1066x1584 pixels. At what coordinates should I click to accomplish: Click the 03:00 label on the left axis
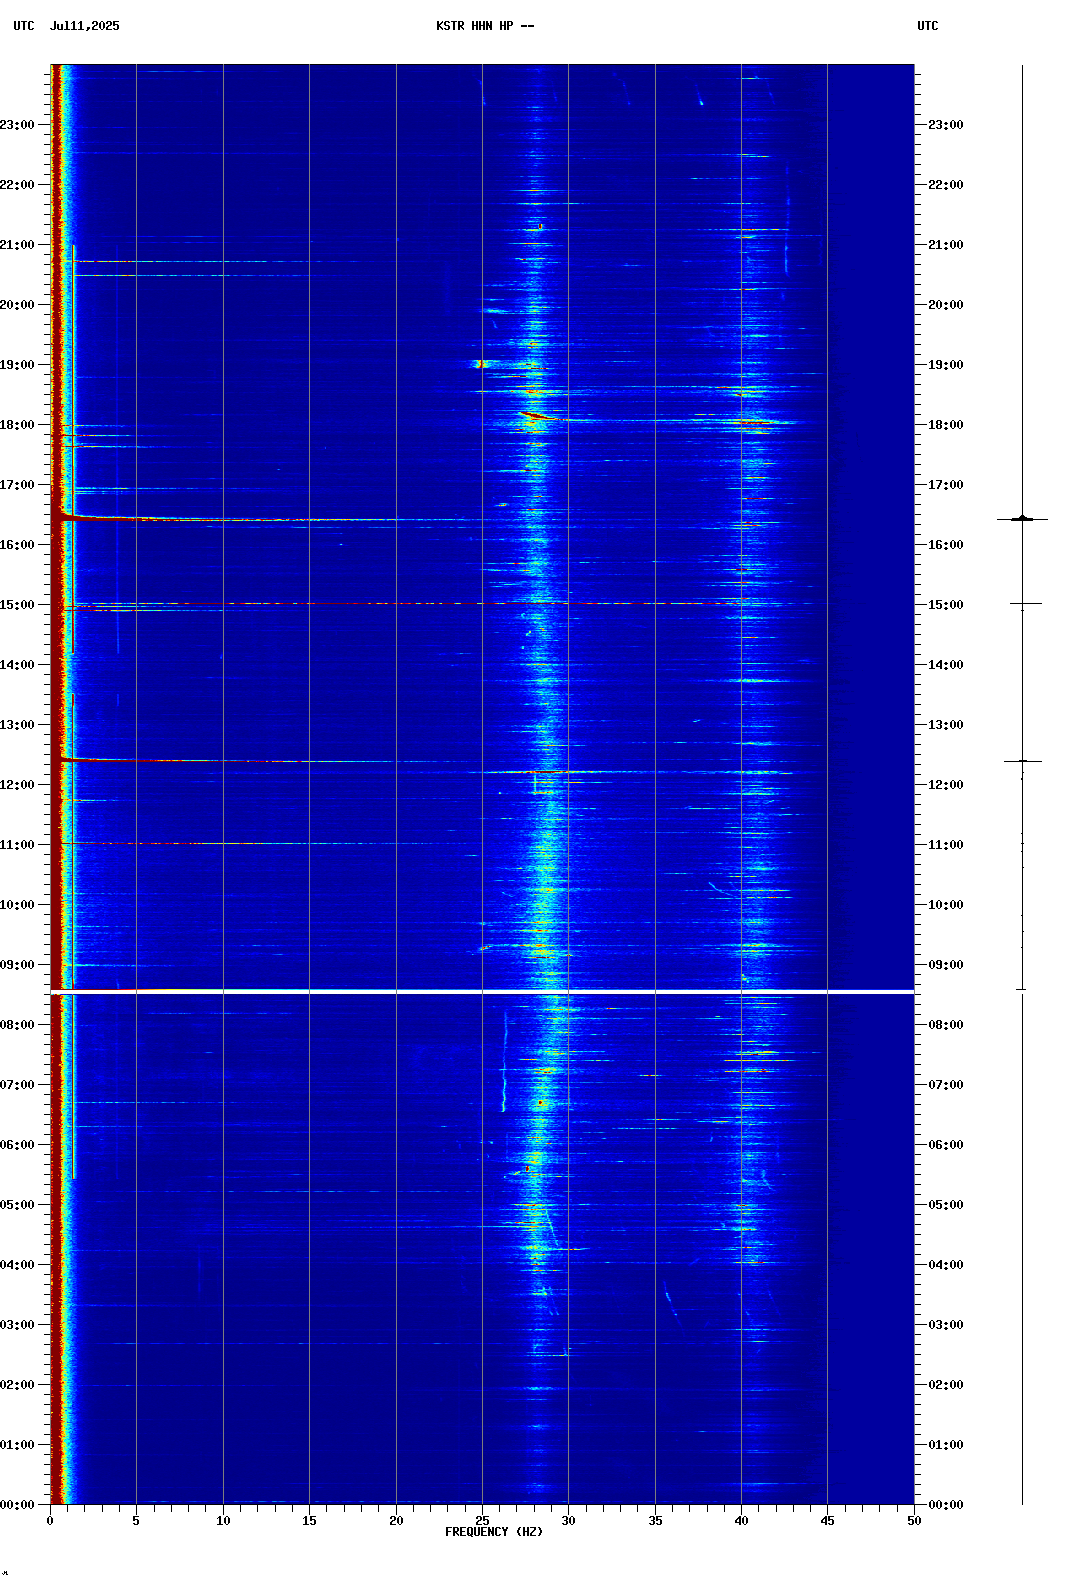(17, 1325)
